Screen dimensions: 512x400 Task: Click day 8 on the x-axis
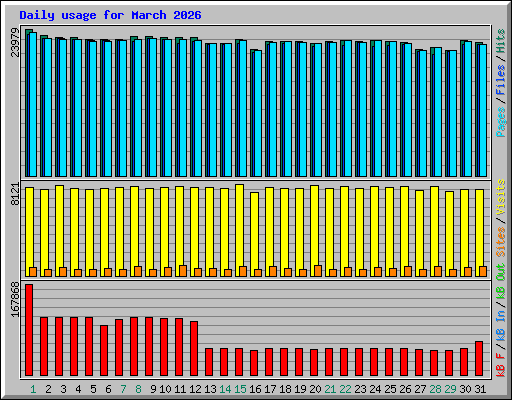(138, 389)
